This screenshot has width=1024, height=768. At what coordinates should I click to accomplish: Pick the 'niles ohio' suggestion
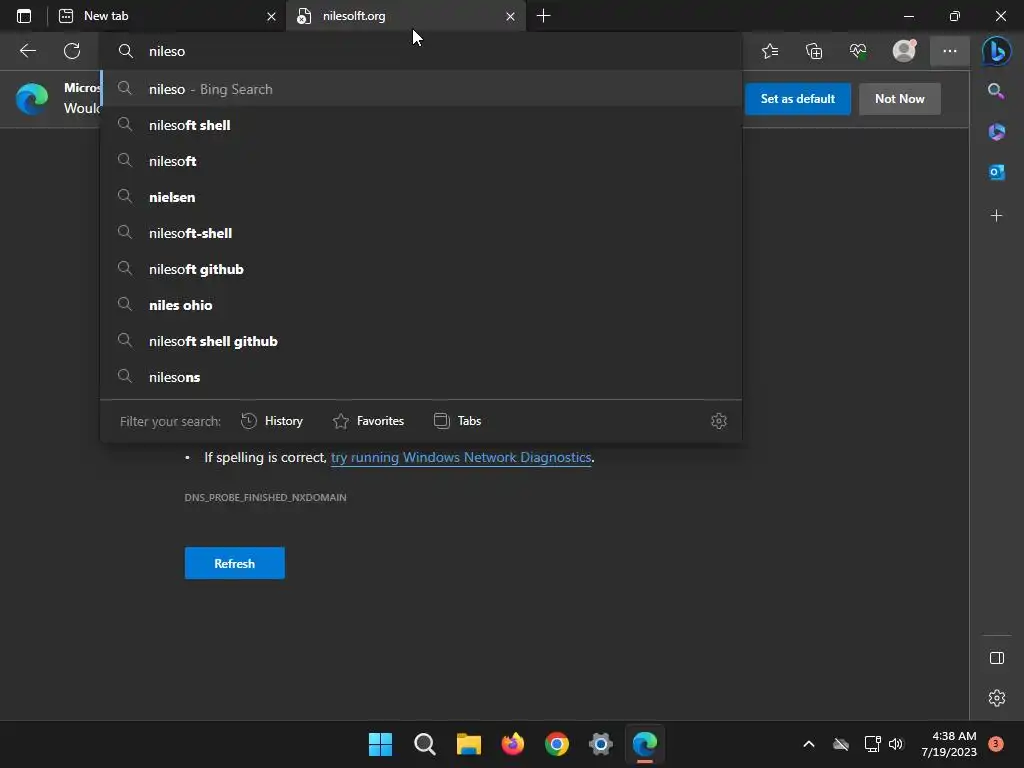421,305
